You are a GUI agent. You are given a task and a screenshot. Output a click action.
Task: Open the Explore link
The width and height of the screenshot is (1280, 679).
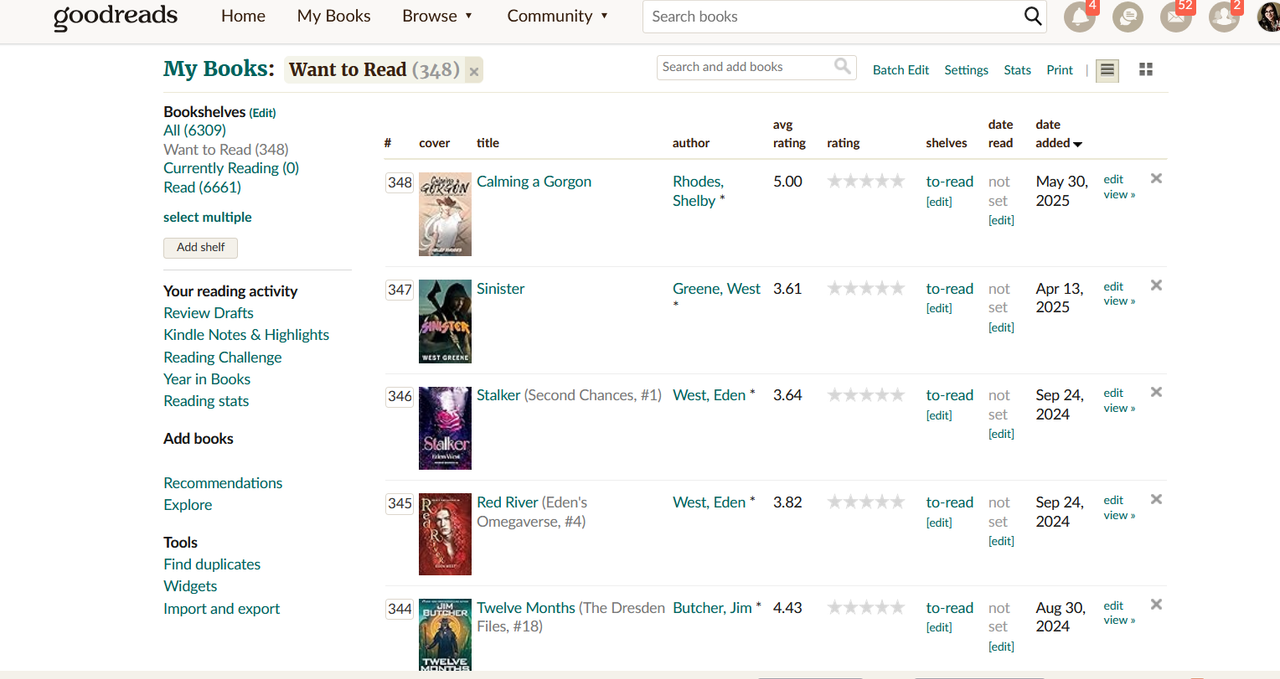click(x=188, y=505)
